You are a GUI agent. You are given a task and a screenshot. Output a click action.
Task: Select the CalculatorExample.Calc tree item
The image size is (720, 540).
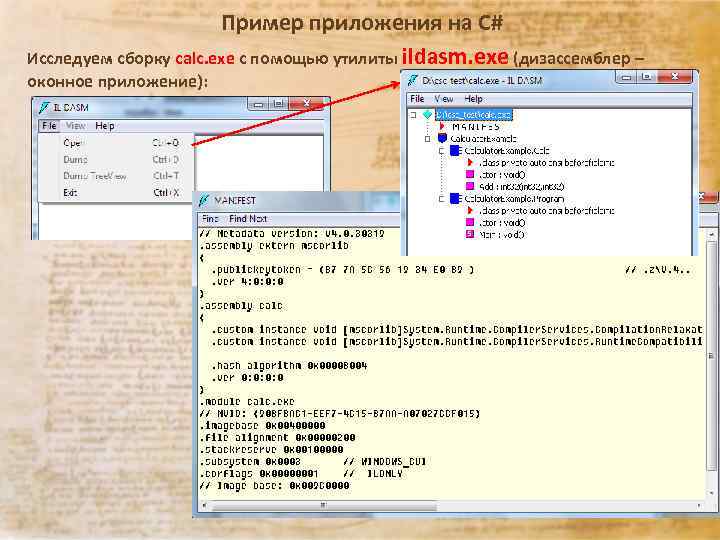(506, 151)
